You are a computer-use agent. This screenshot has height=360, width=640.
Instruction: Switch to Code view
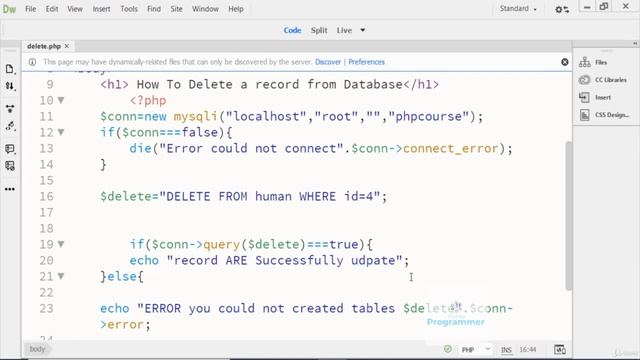292,30
